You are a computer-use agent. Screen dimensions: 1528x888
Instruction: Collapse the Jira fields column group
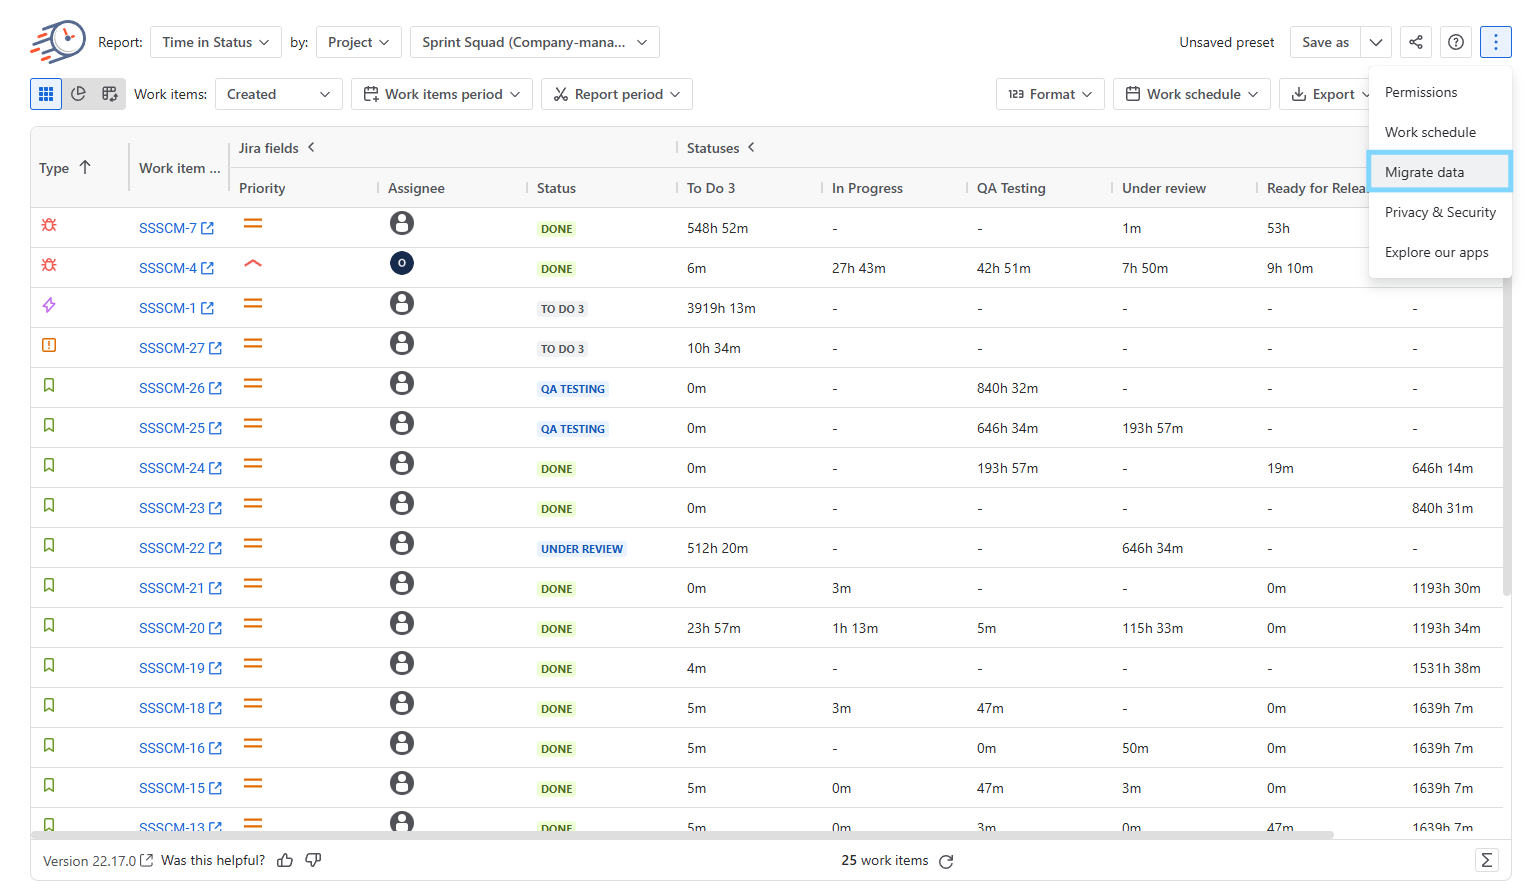[x=311, y=147]
